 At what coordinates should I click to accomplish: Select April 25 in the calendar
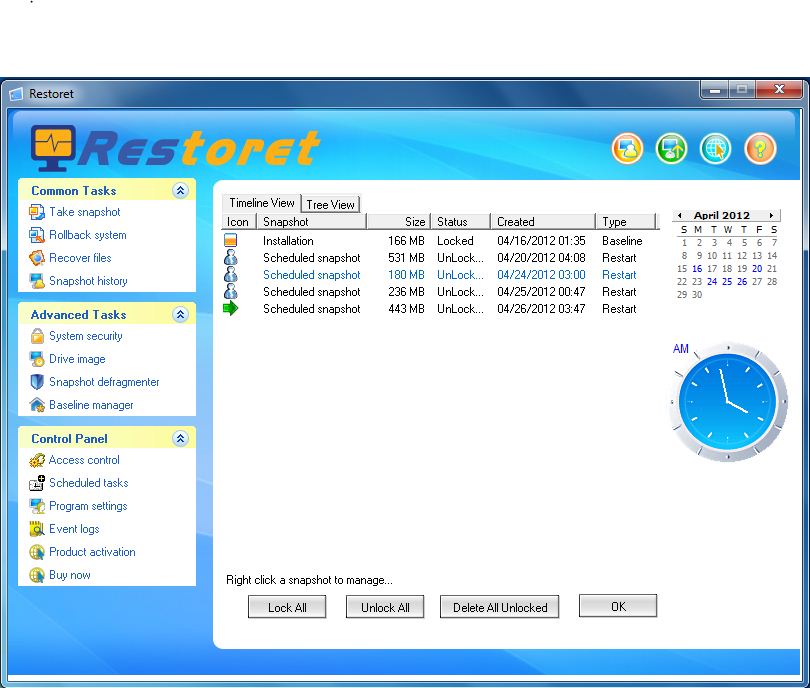pos(727,282)
